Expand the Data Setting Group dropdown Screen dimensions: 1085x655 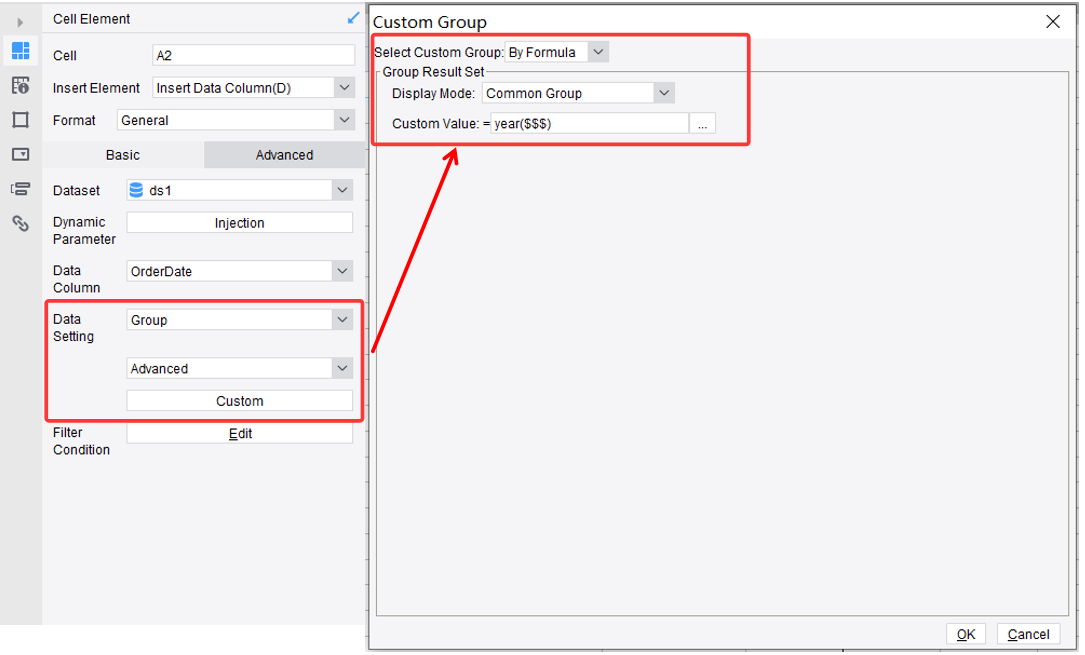[344, 320]
